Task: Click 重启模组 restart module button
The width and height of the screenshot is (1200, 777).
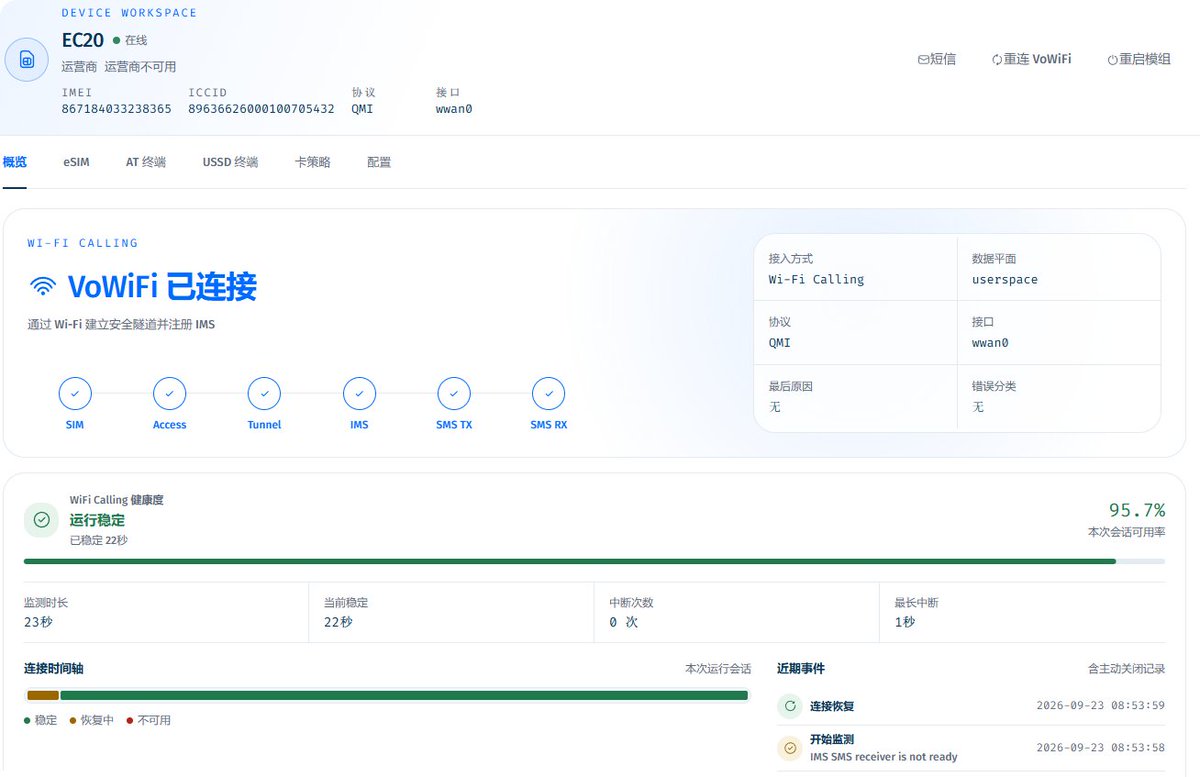Action: tap(1138, 59)
